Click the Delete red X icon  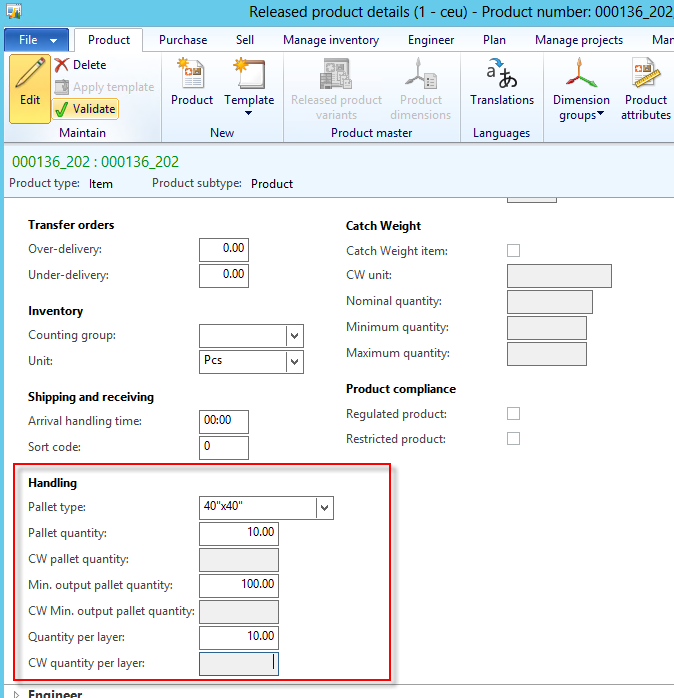[62, 65]
